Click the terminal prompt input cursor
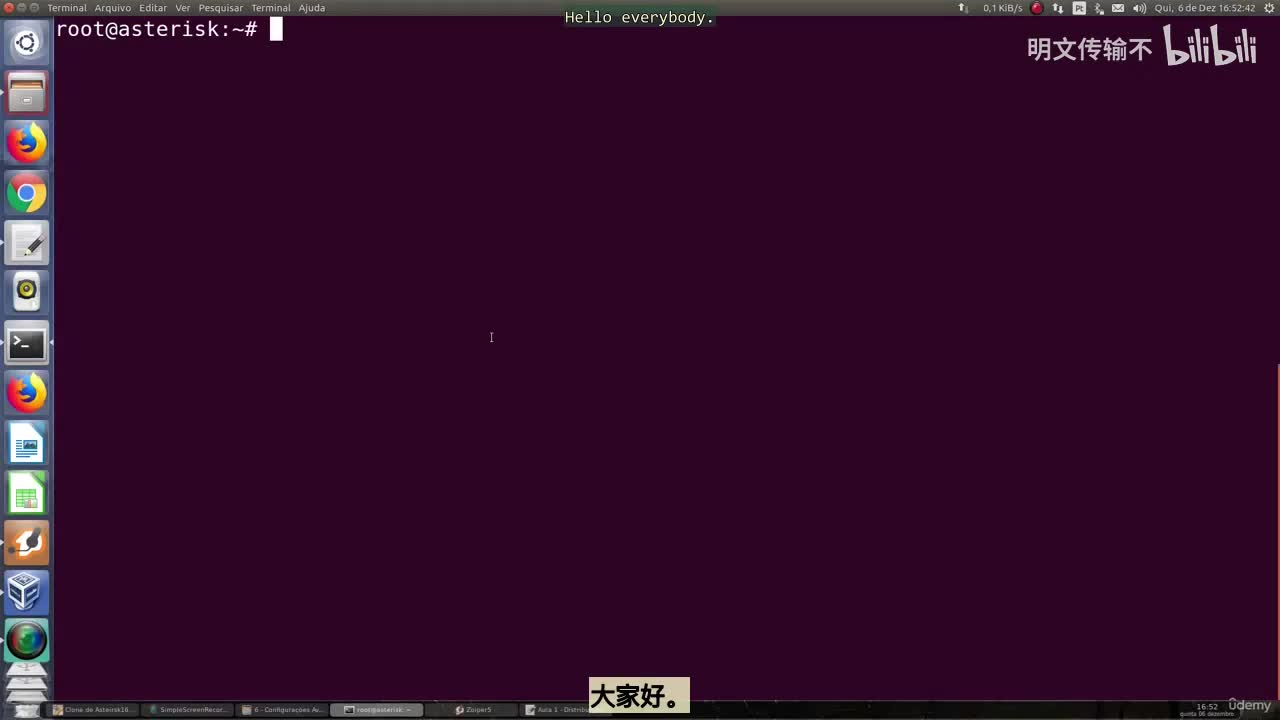The width and height of the screenshot is (1280, 720). click(276, 29)
